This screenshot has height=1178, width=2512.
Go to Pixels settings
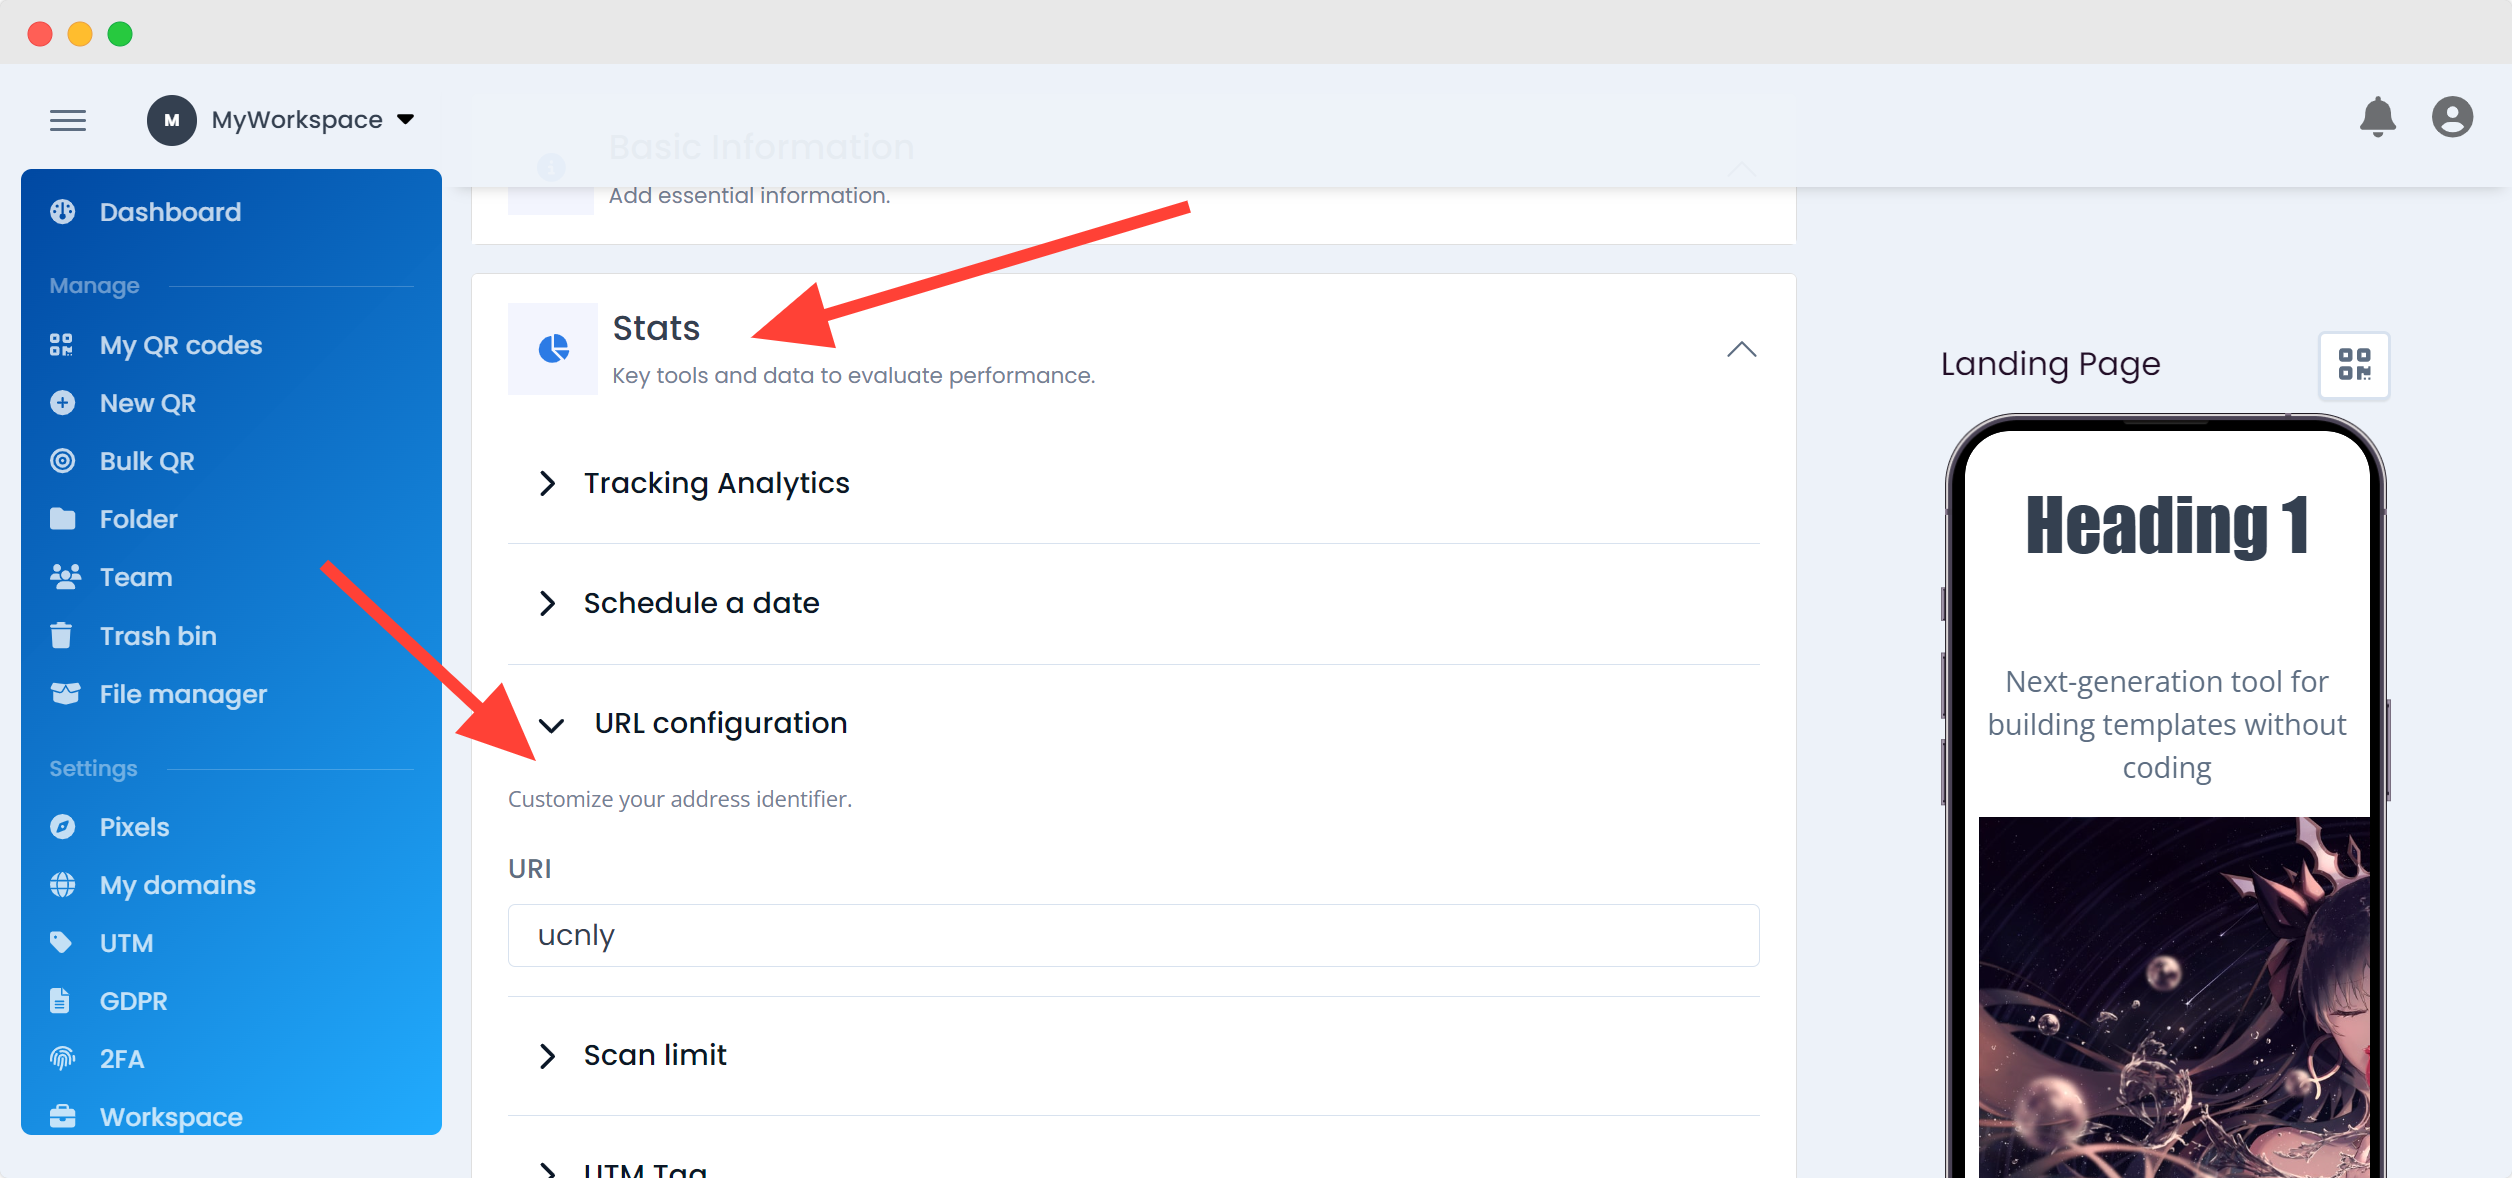pyautogui.click(x=134, y=827)
